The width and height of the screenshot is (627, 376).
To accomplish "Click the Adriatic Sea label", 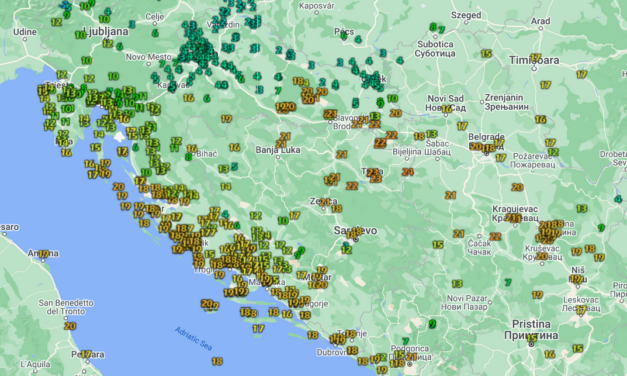I will (193, 338).
